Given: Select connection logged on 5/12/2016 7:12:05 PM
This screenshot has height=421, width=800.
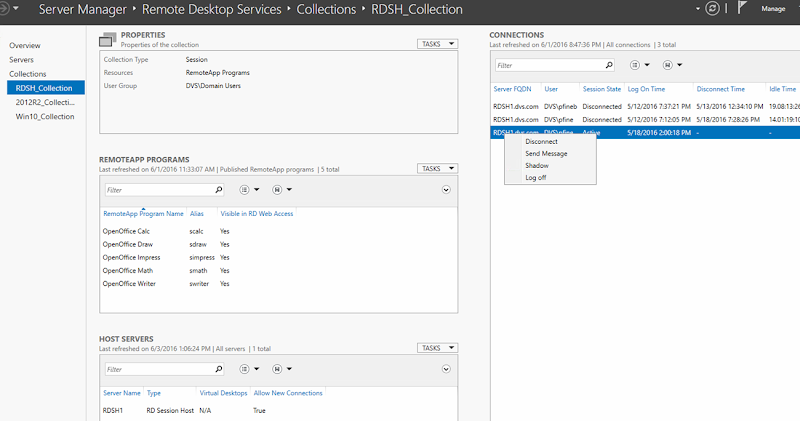Looking at the screenshot, I should (x=645, y=119).
